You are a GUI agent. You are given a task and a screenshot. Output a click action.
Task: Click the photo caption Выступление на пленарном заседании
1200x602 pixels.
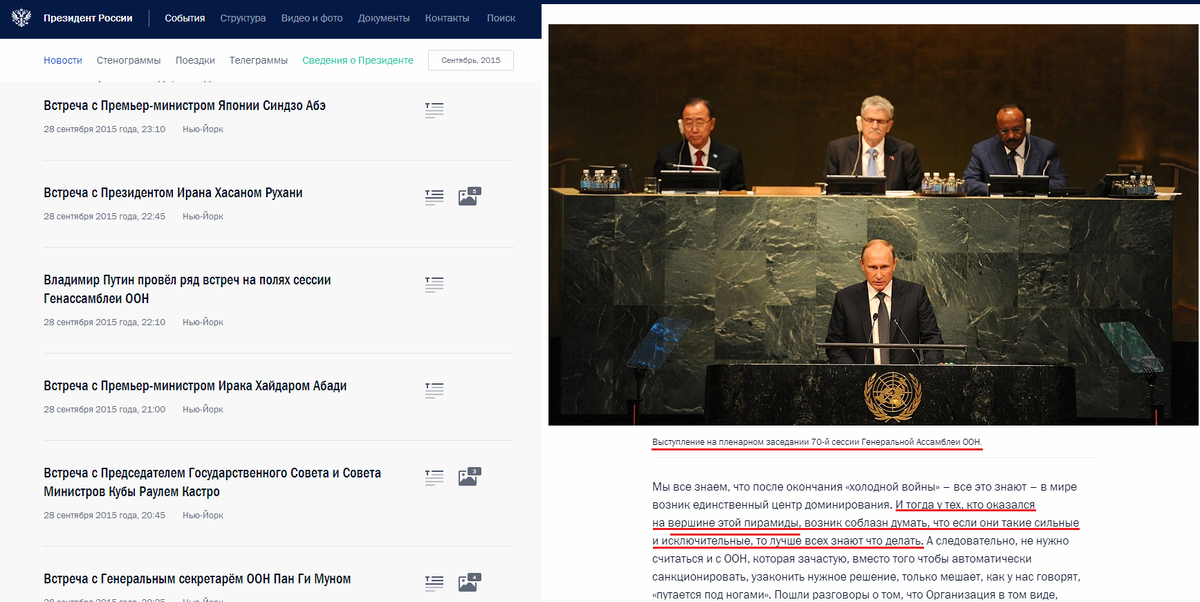[x=817, y=442]
